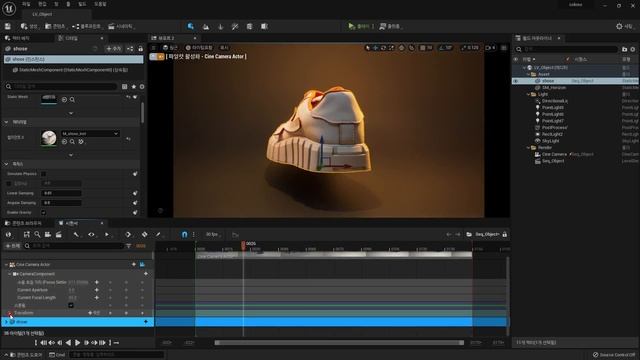Switch to the Details panel tab
This screenshot has height=360, width=640.
point(71,38)
